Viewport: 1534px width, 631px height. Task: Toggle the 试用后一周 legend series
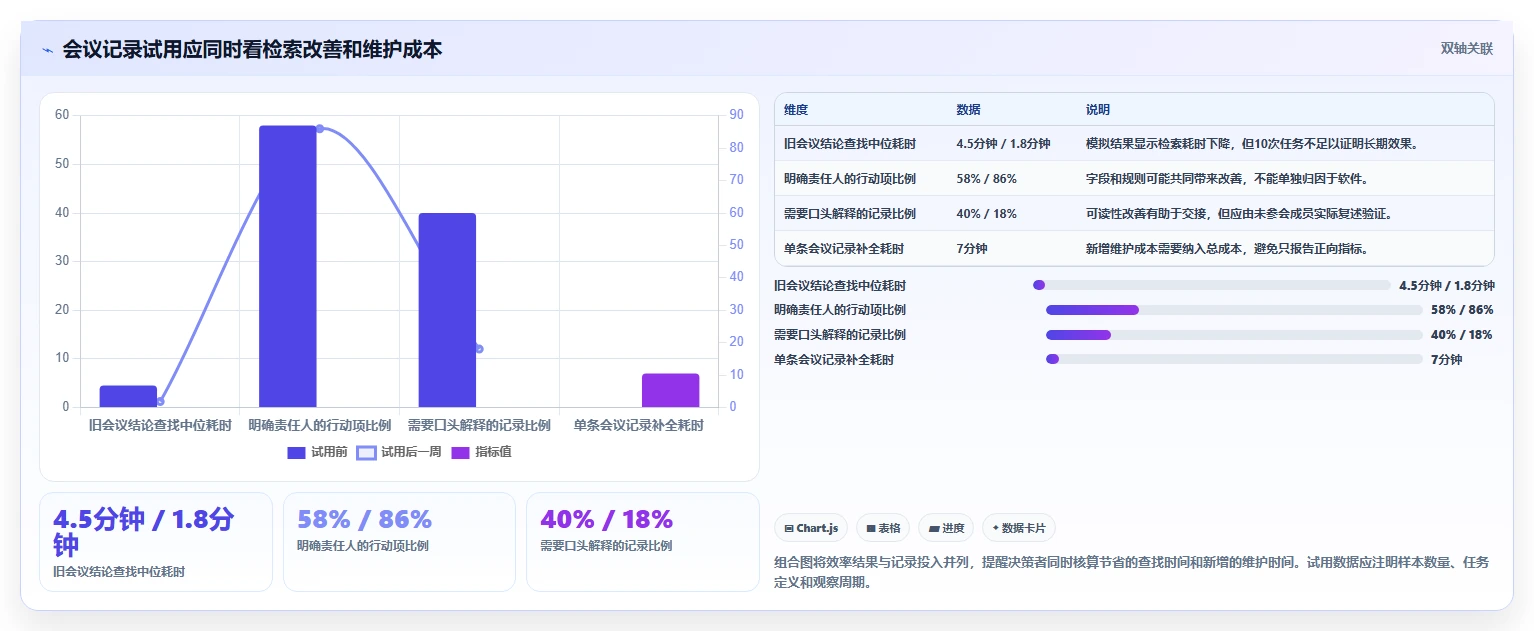pos(399,452)
